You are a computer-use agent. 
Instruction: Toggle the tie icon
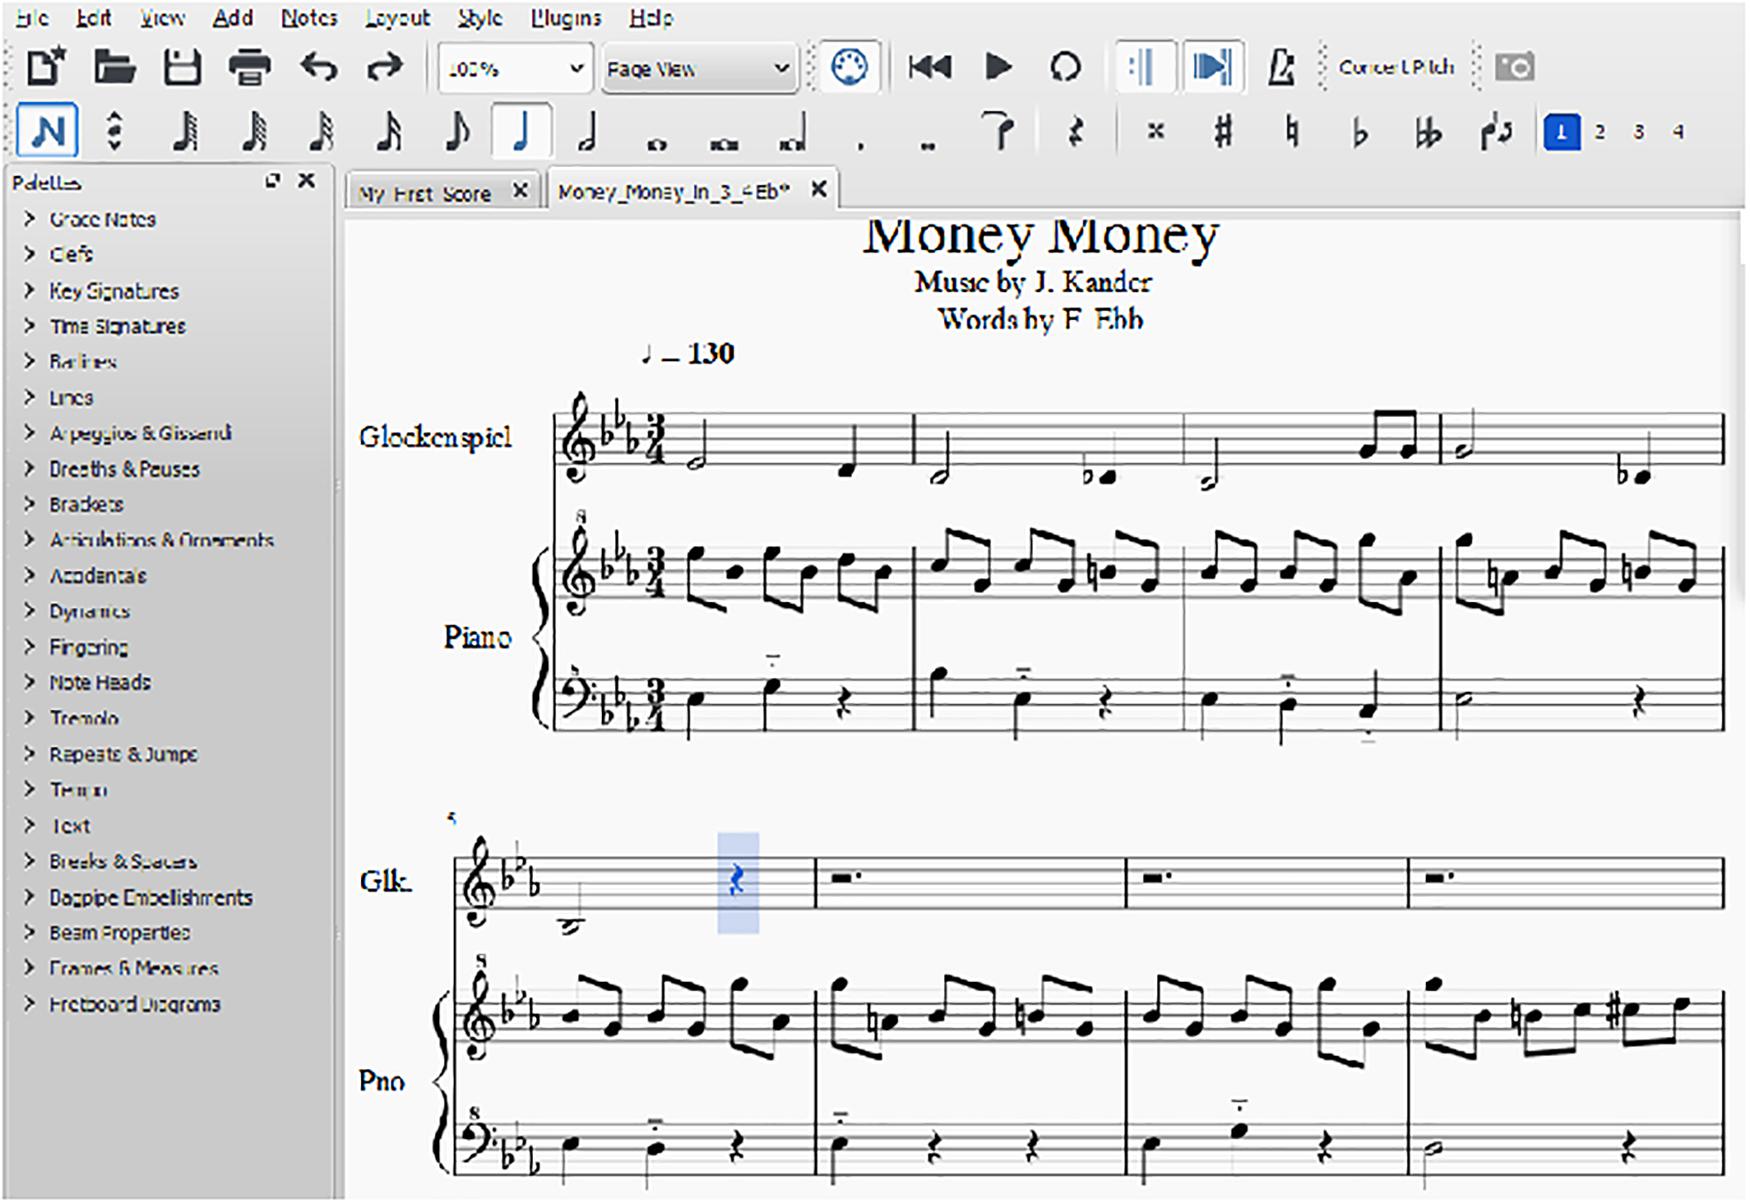point(997,131)
